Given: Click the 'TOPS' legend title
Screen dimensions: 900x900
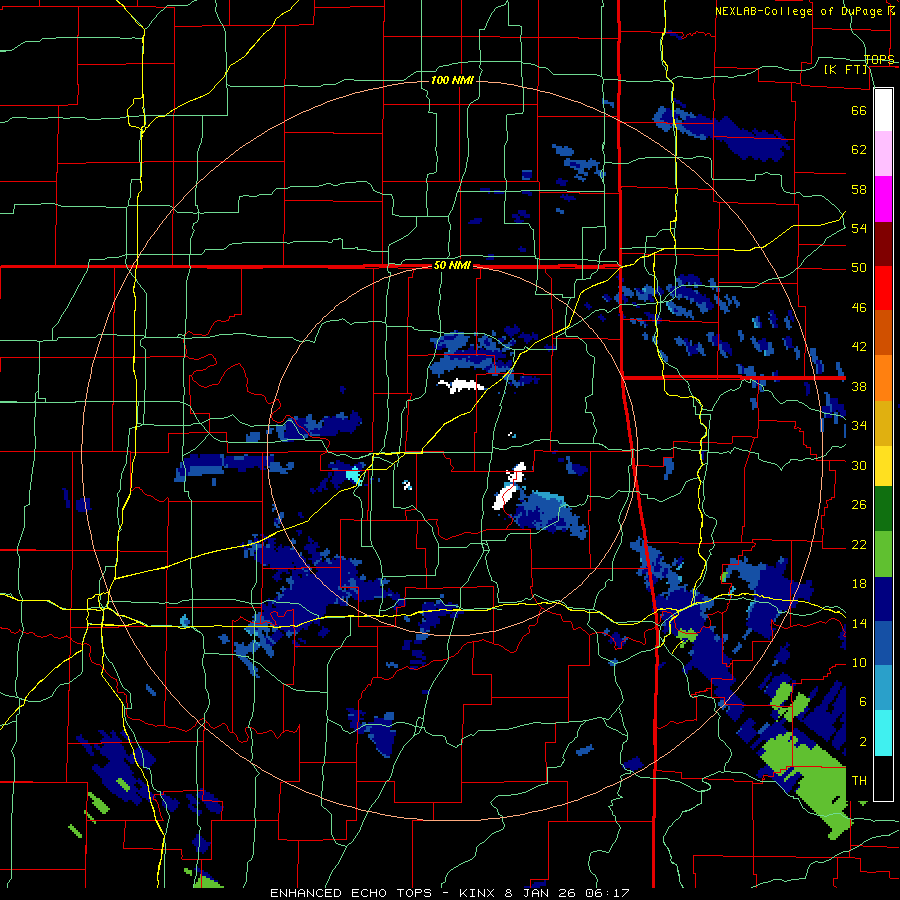Looking at the screenshot, I should point(879,59).
